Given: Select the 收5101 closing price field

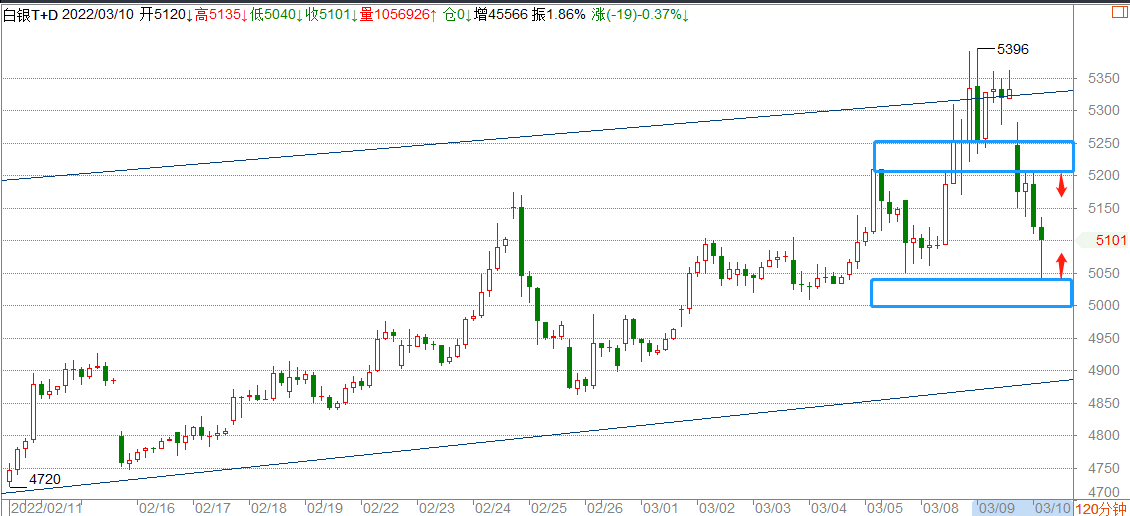Looking at the screenshot, I should point(330,13).
